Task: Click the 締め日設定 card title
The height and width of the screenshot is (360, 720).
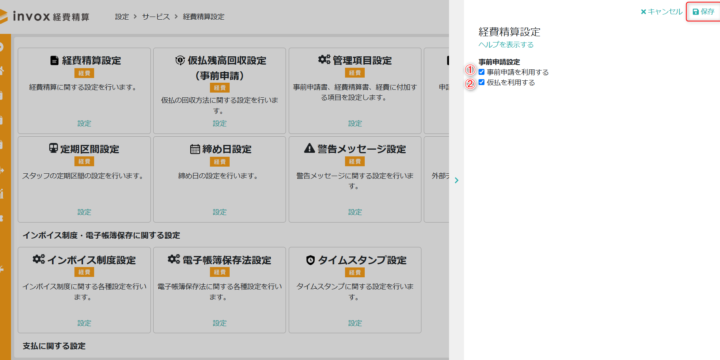Action: [227, 149]
